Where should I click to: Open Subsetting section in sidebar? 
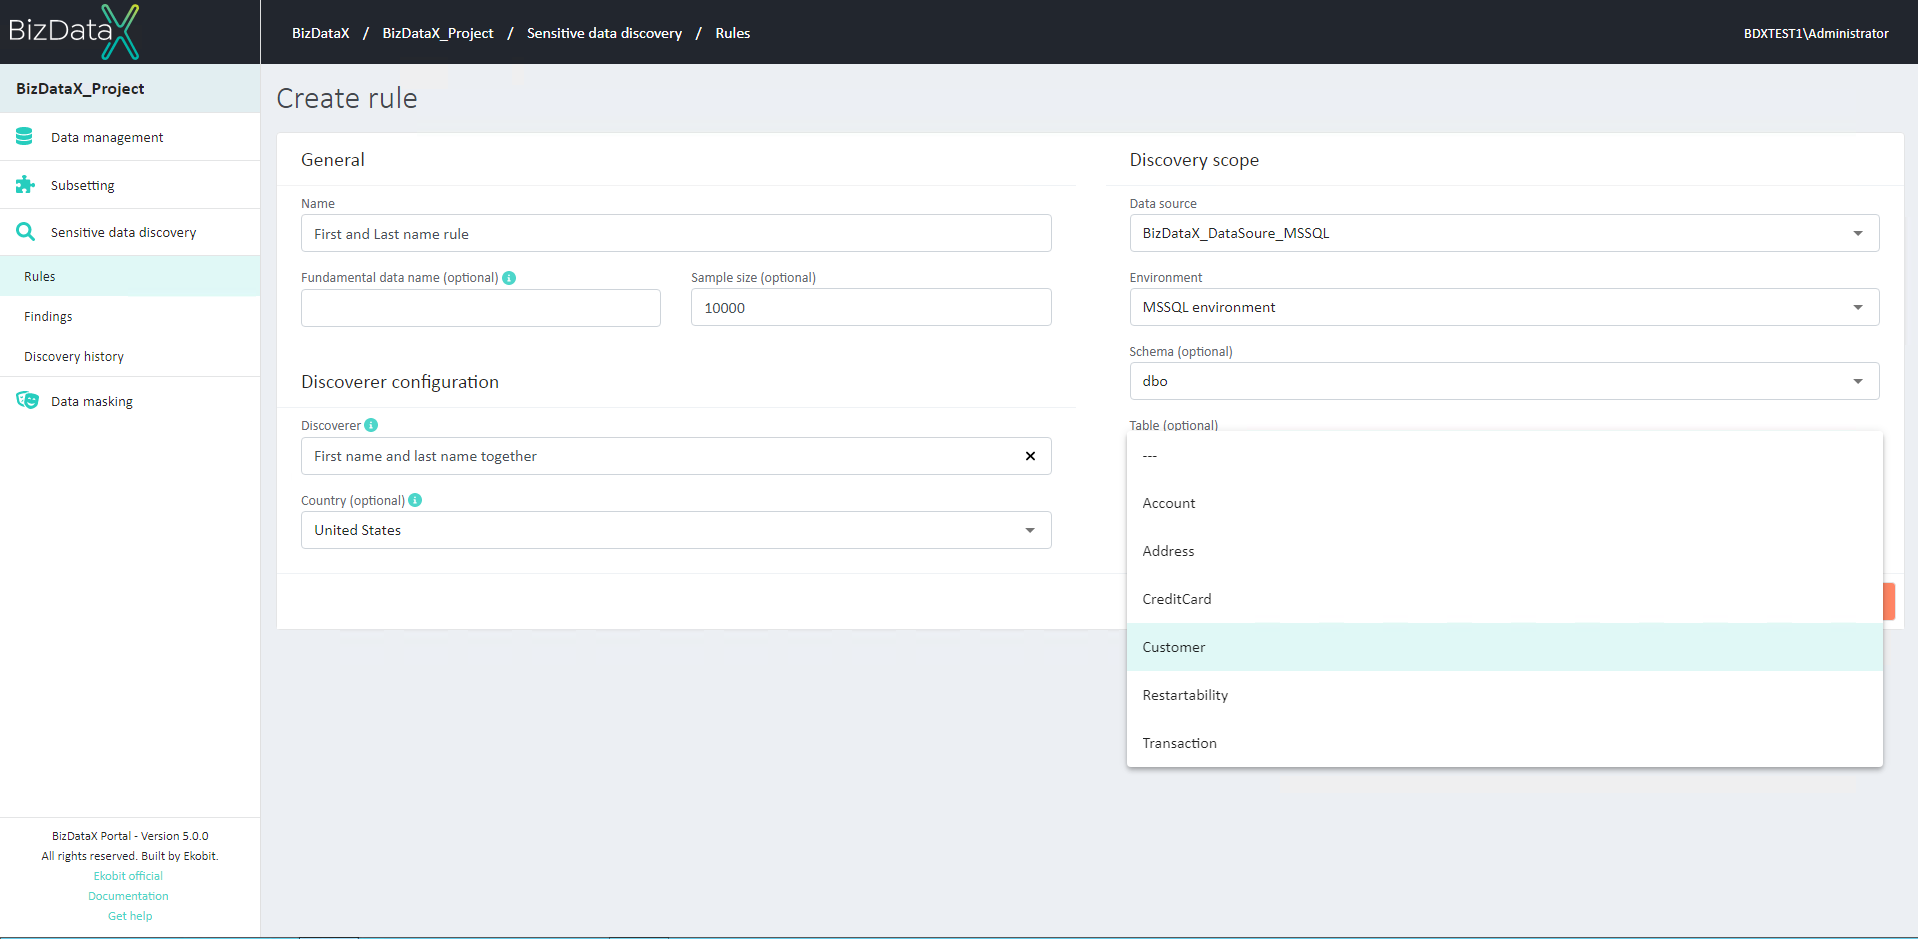tap(130, 185)
